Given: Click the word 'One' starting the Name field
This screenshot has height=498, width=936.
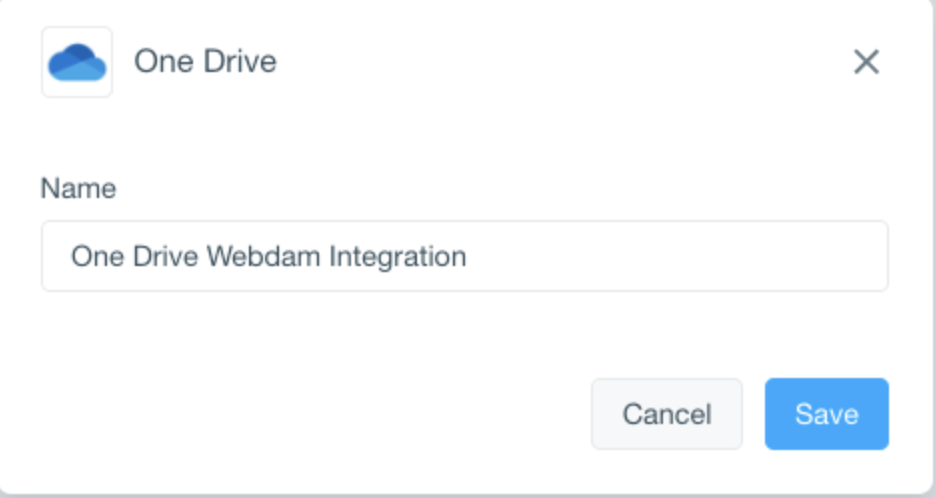Looking at the screenshot, I should [x=97, y=257].
